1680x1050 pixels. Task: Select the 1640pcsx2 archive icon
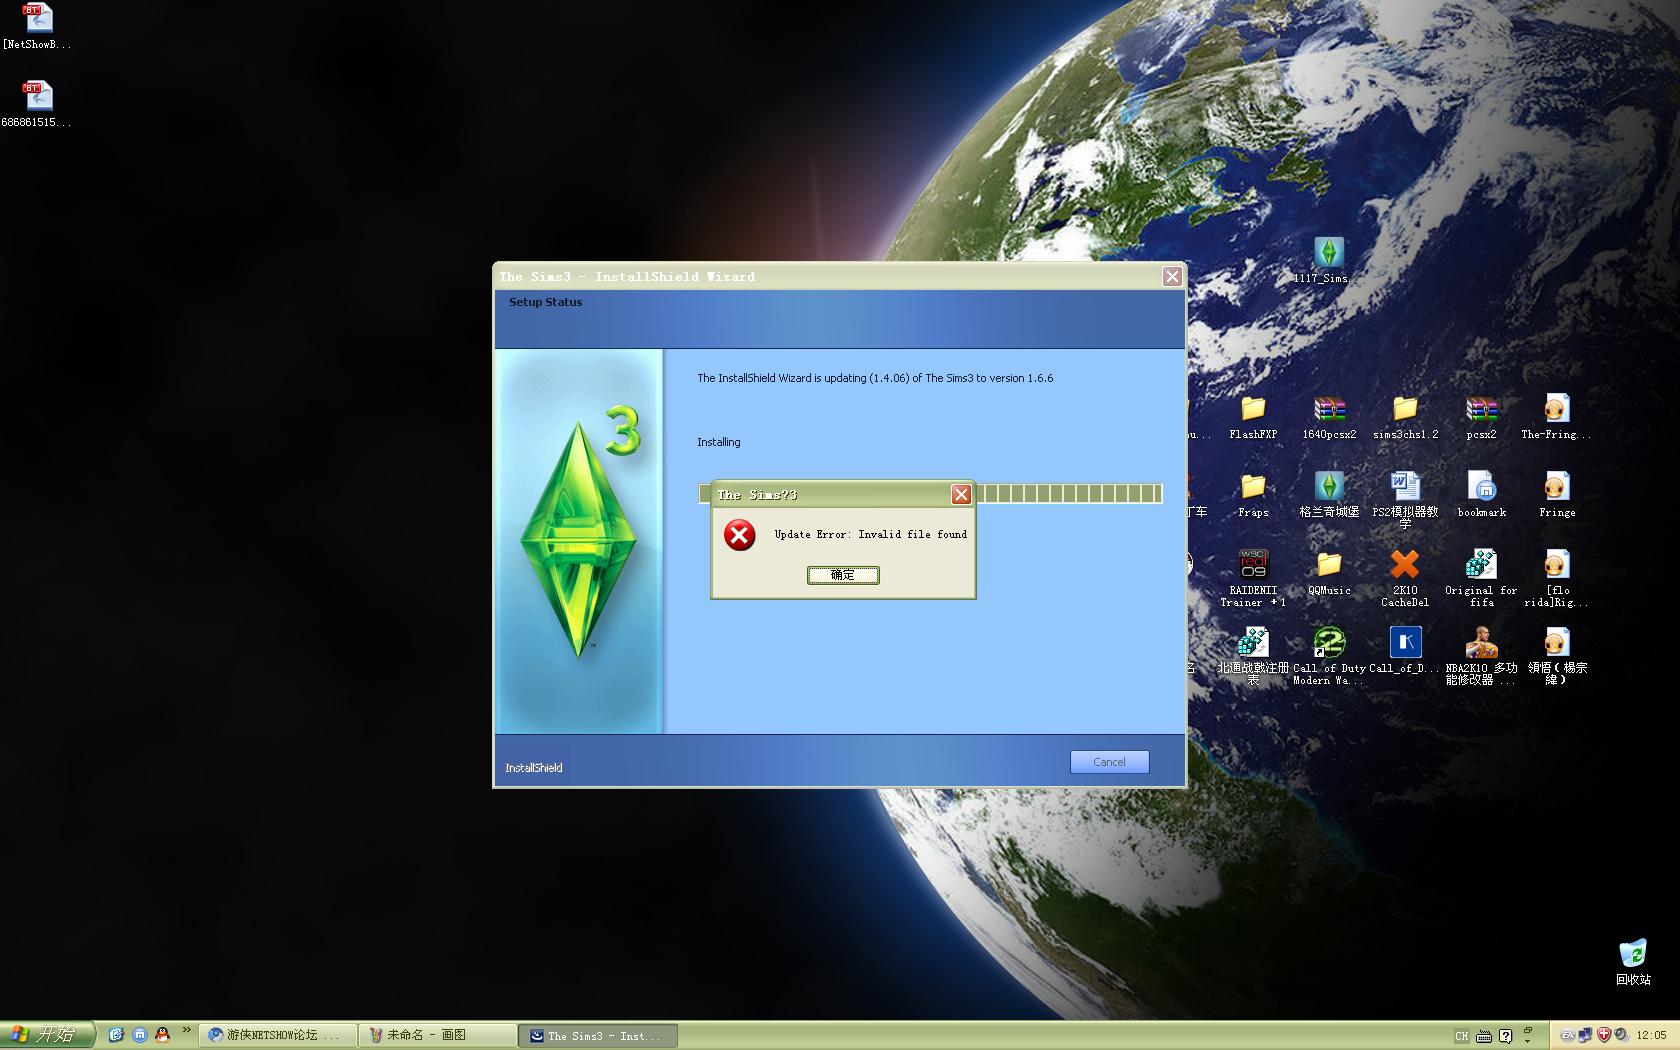[1329, 417]
